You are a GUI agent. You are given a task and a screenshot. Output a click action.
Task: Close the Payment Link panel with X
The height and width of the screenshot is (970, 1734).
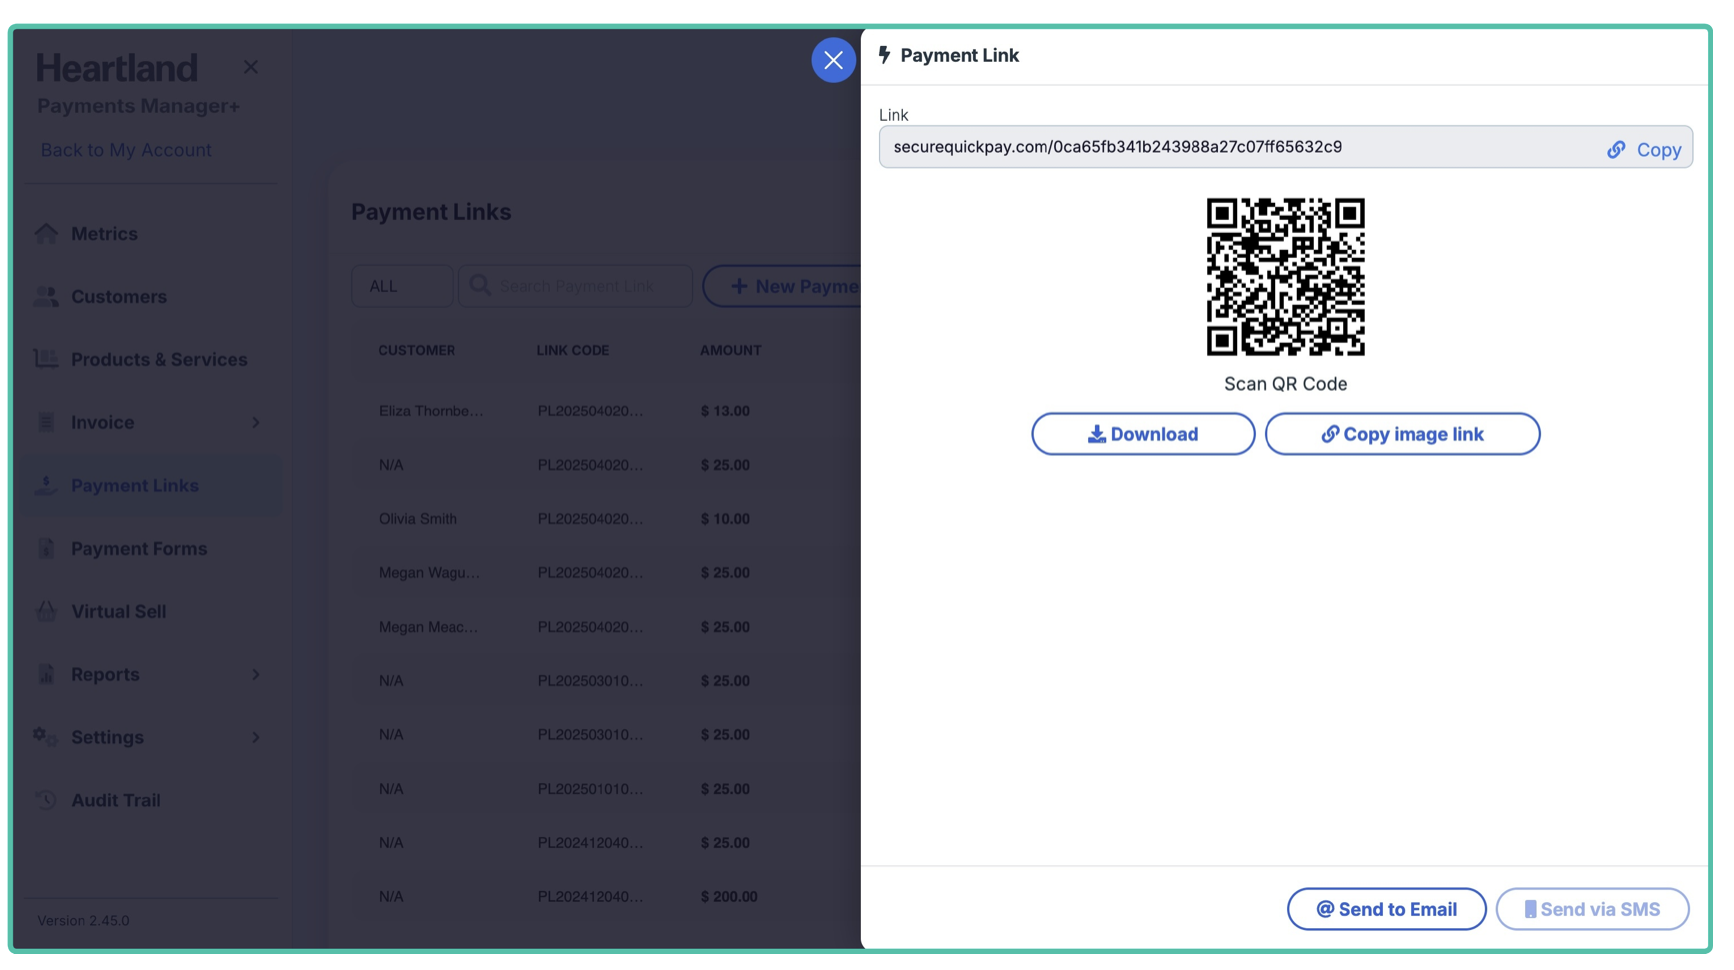click(833, 60)
